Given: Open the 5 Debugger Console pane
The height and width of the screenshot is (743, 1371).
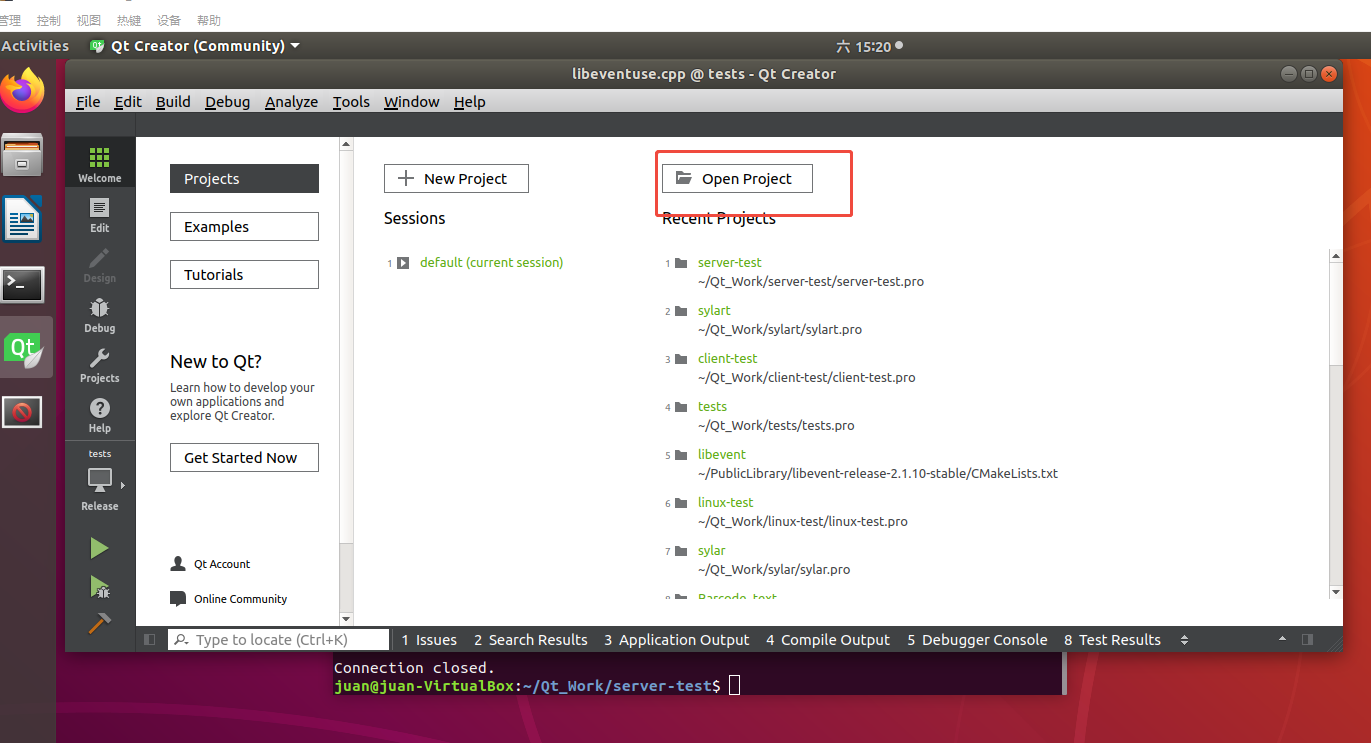Looking at the screenshot, I should (978, 640).
